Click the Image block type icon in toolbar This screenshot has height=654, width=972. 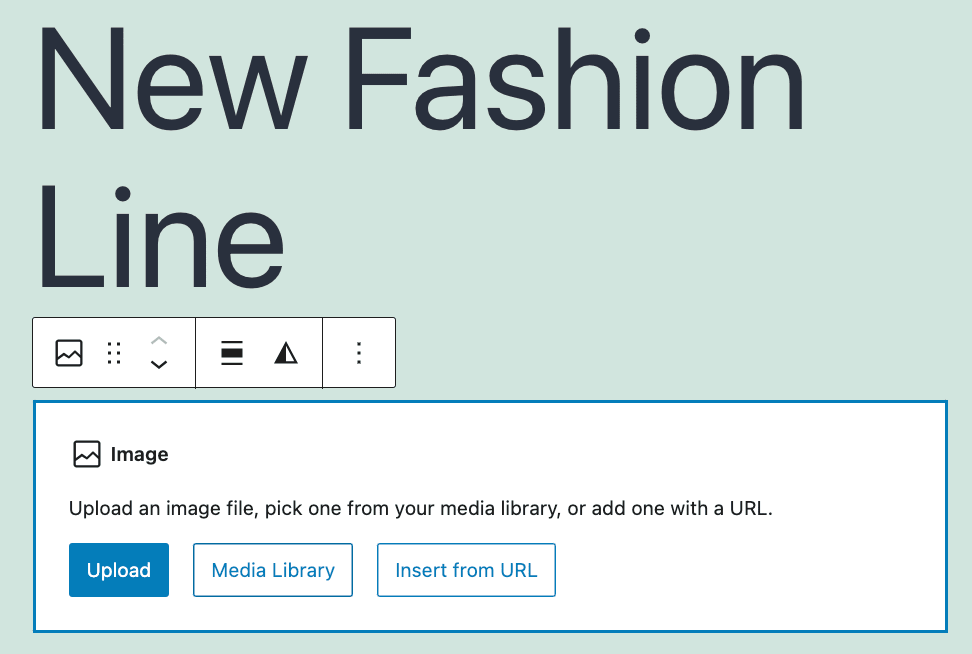pos(69,353)
